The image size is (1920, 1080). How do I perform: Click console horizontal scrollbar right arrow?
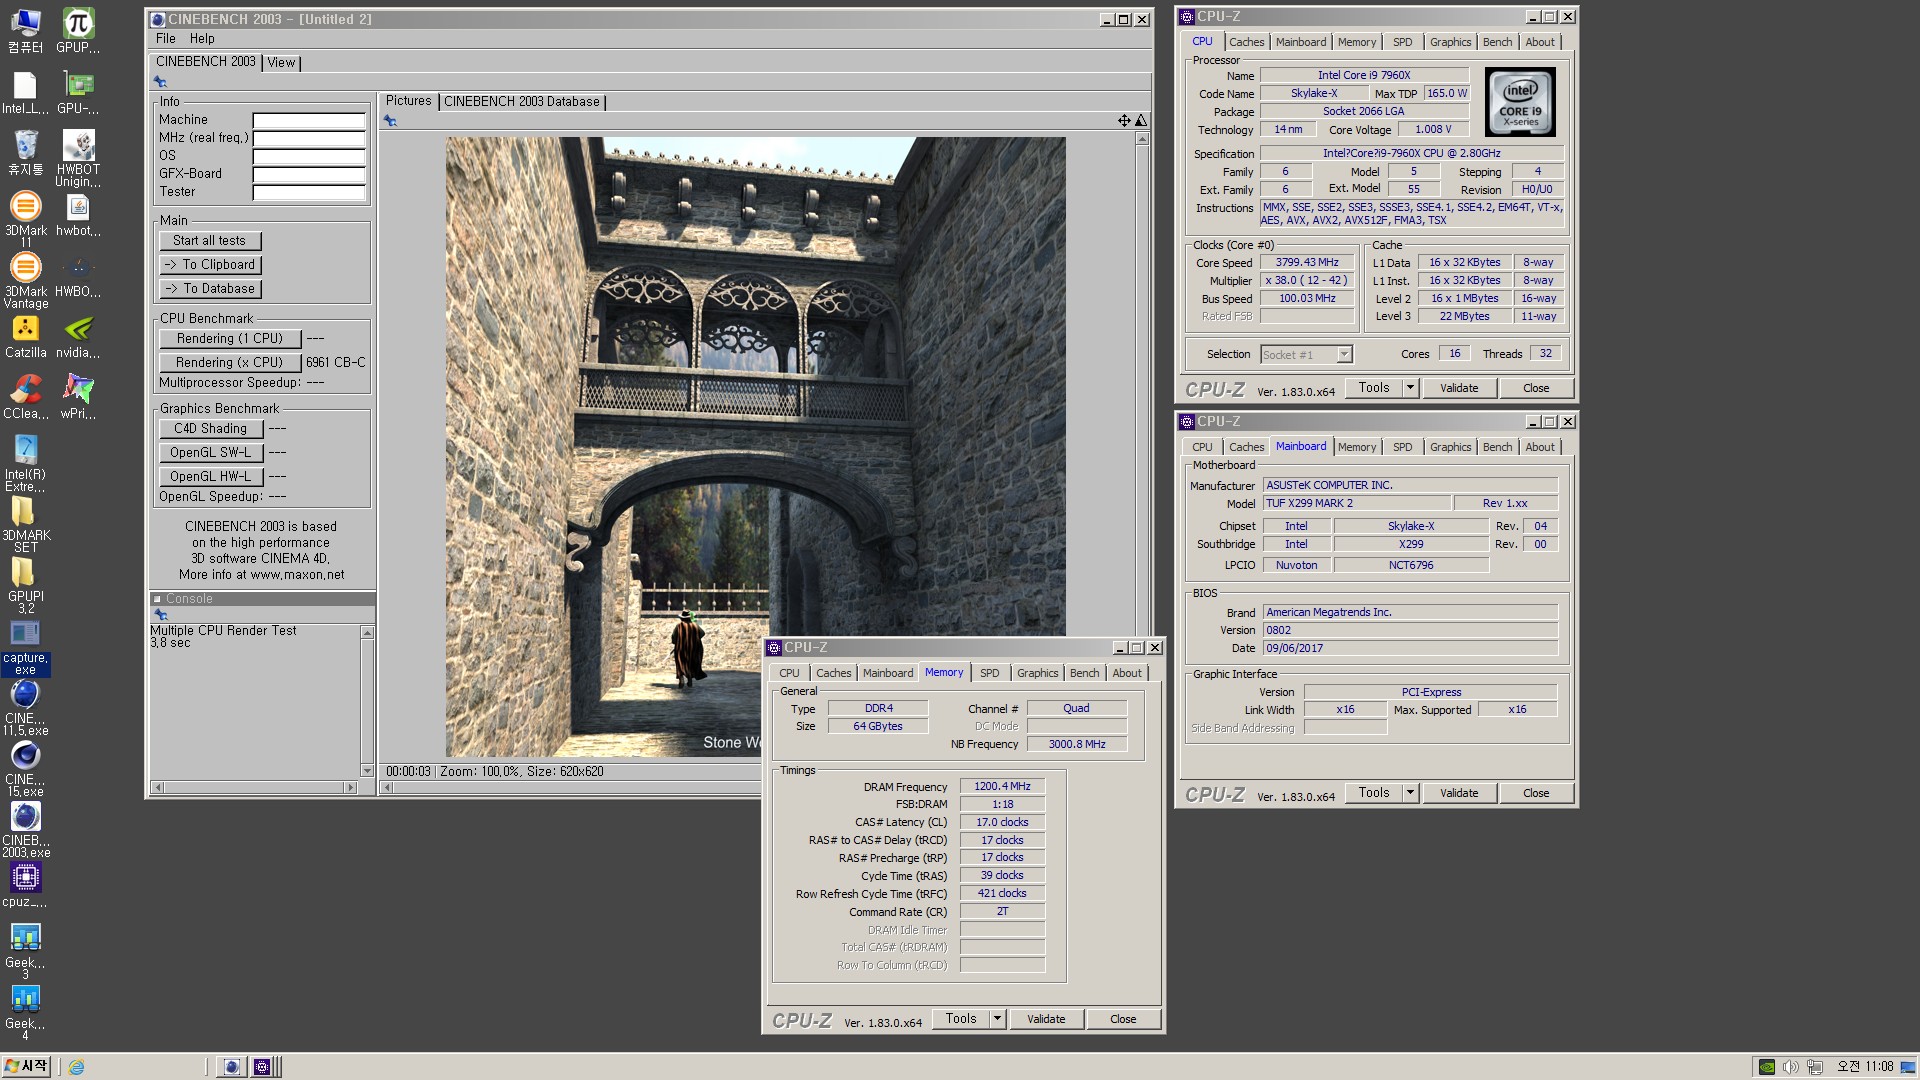pos(350,788)
